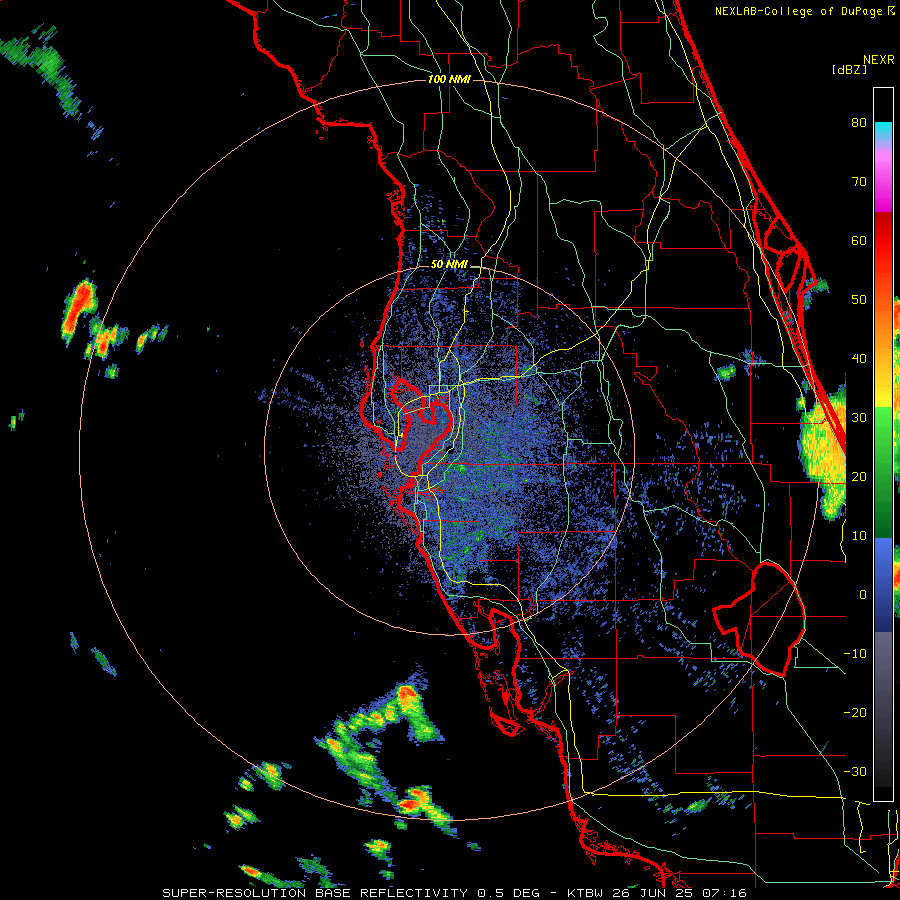
Task: Click the NEXR label above the scale
Action: click(x=878, y=60)
